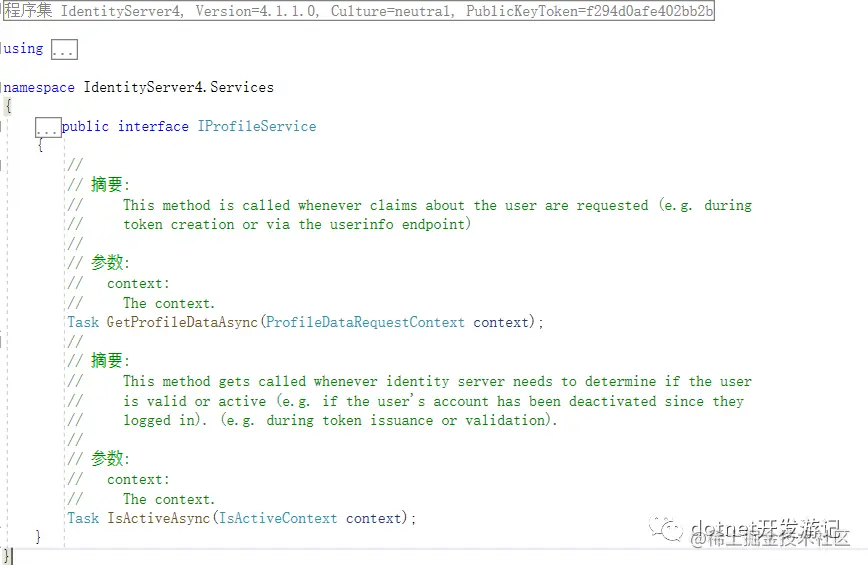This screenshot has height=566, width=868.
Task: Expand the collapsed box before public interface
Action: [48, 127]
